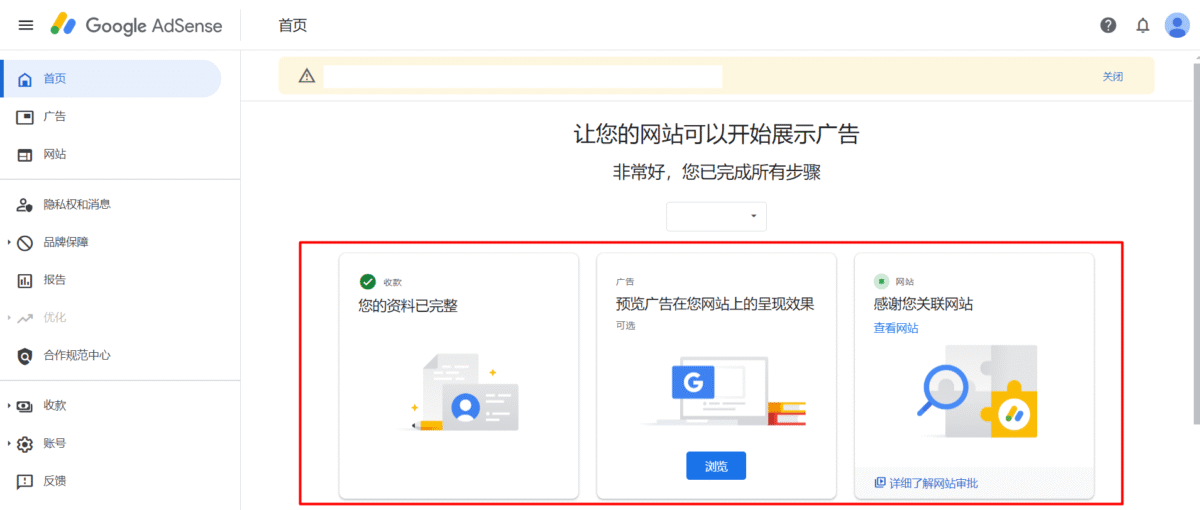
Task: Click the blue 浏览 button
Action: click(x=716, y=466)
